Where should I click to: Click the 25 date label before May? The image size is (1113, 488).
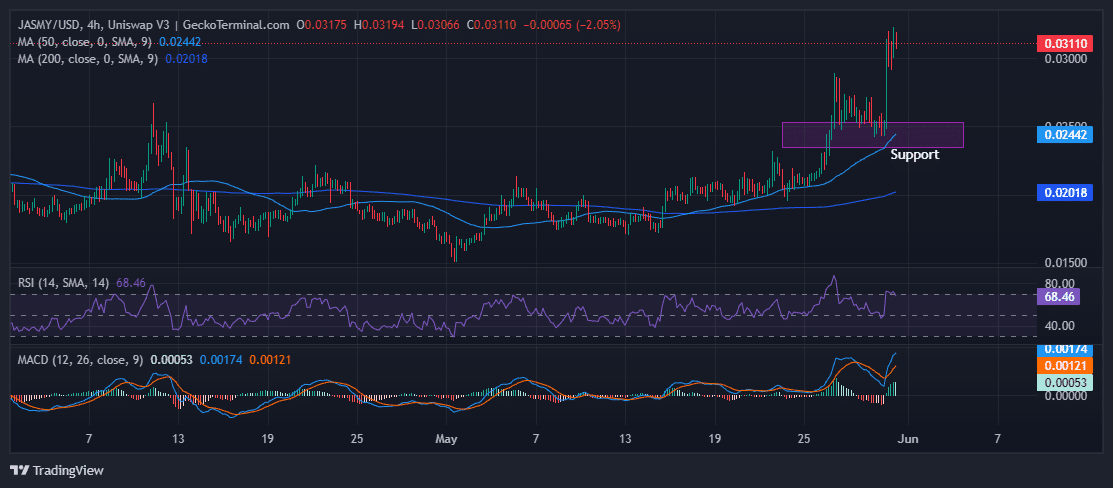coord(357,440)
